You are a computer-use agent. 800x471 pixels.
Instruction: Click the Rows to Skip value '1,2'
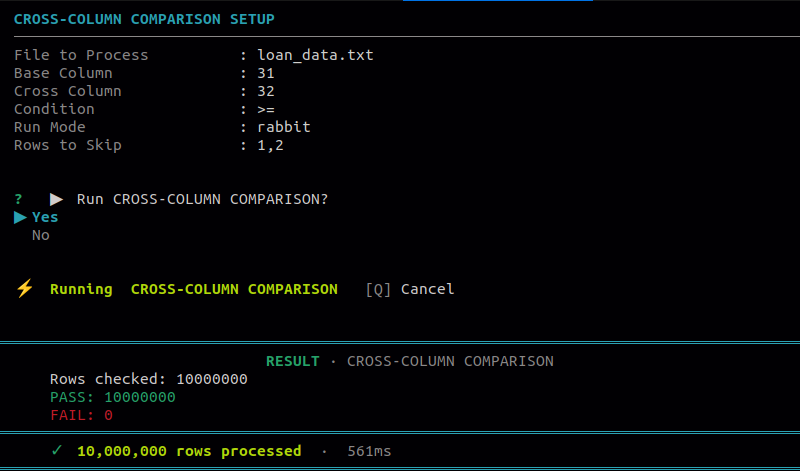point(270,145)
